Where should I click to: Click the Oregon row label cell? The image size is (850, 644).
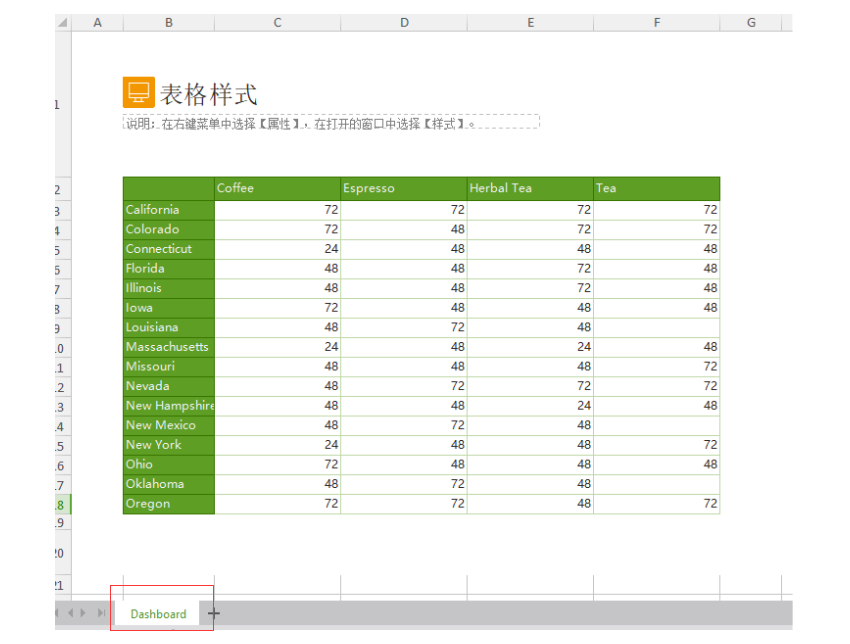[168, 504]
